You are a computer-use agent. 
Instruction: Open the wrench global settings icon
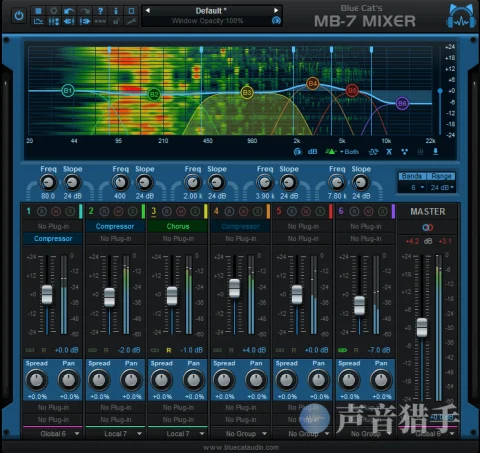coord(131,21)
